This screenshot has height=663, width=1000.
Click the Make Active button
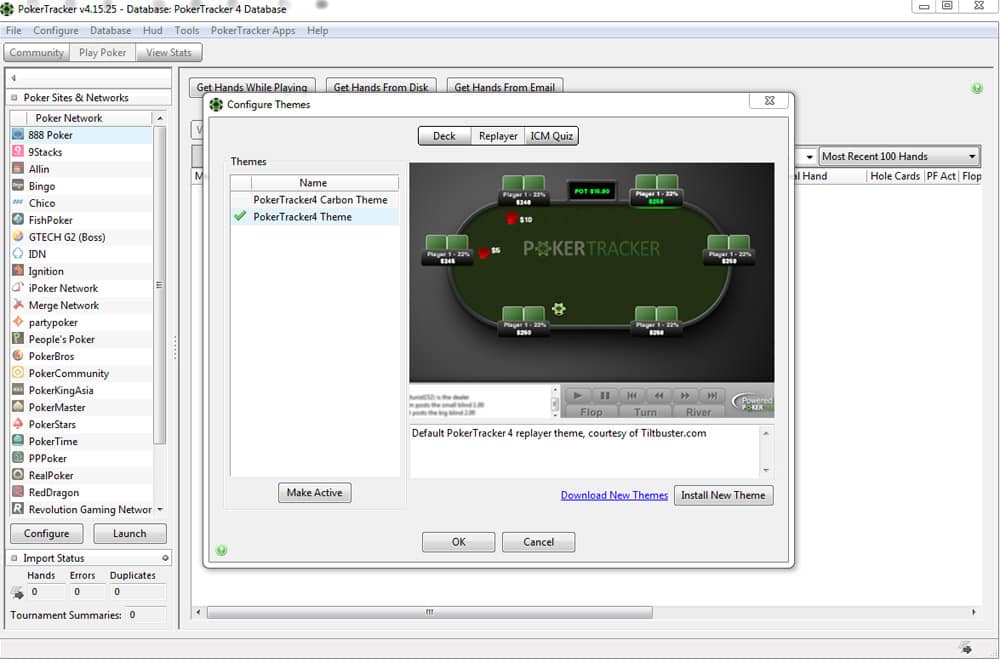tap(314, 492)
